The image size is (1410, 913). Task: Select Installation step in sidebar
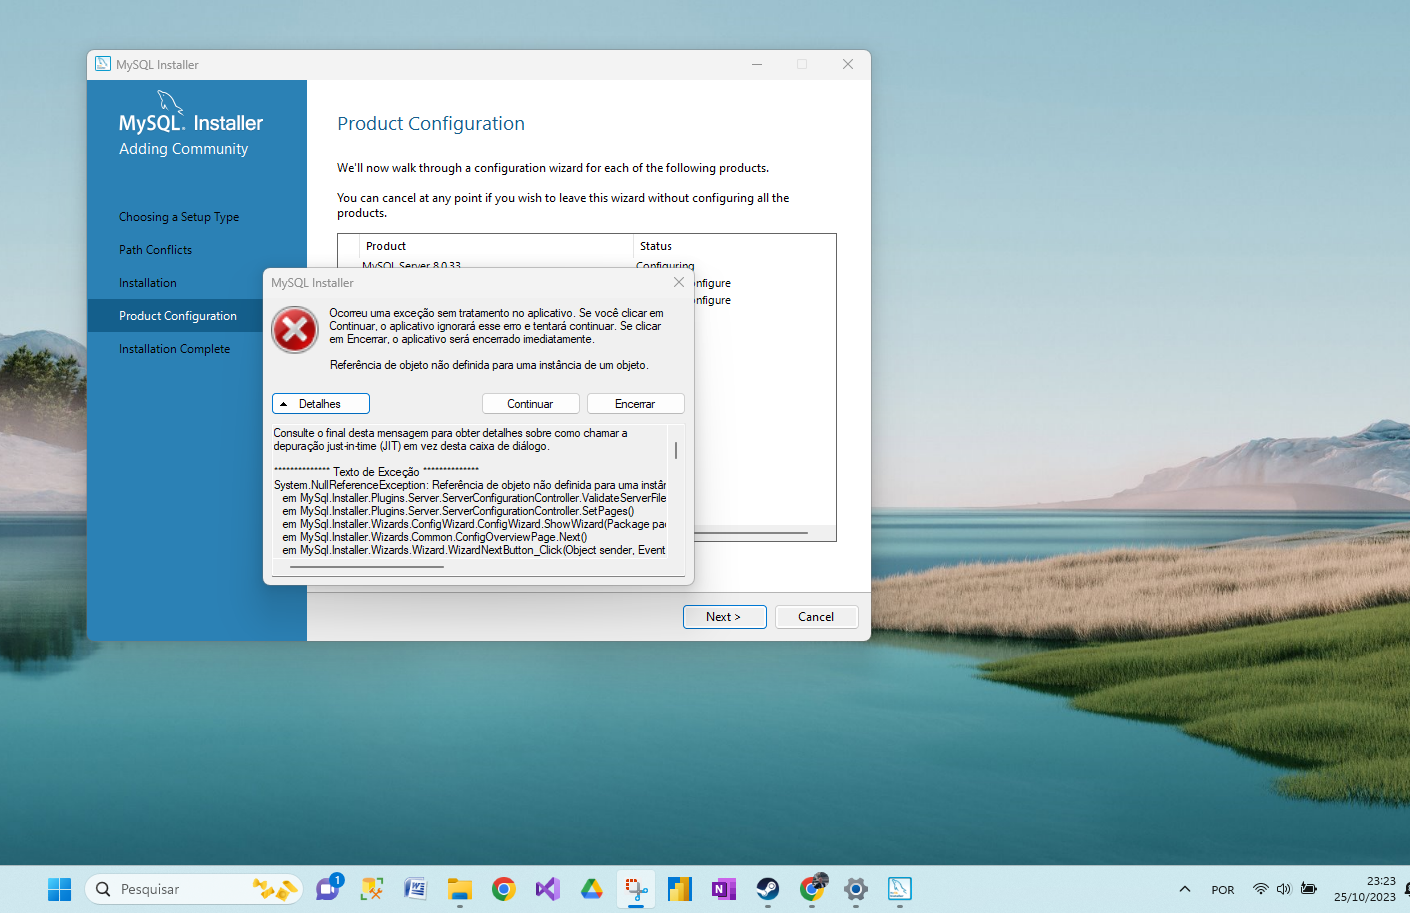147,283
